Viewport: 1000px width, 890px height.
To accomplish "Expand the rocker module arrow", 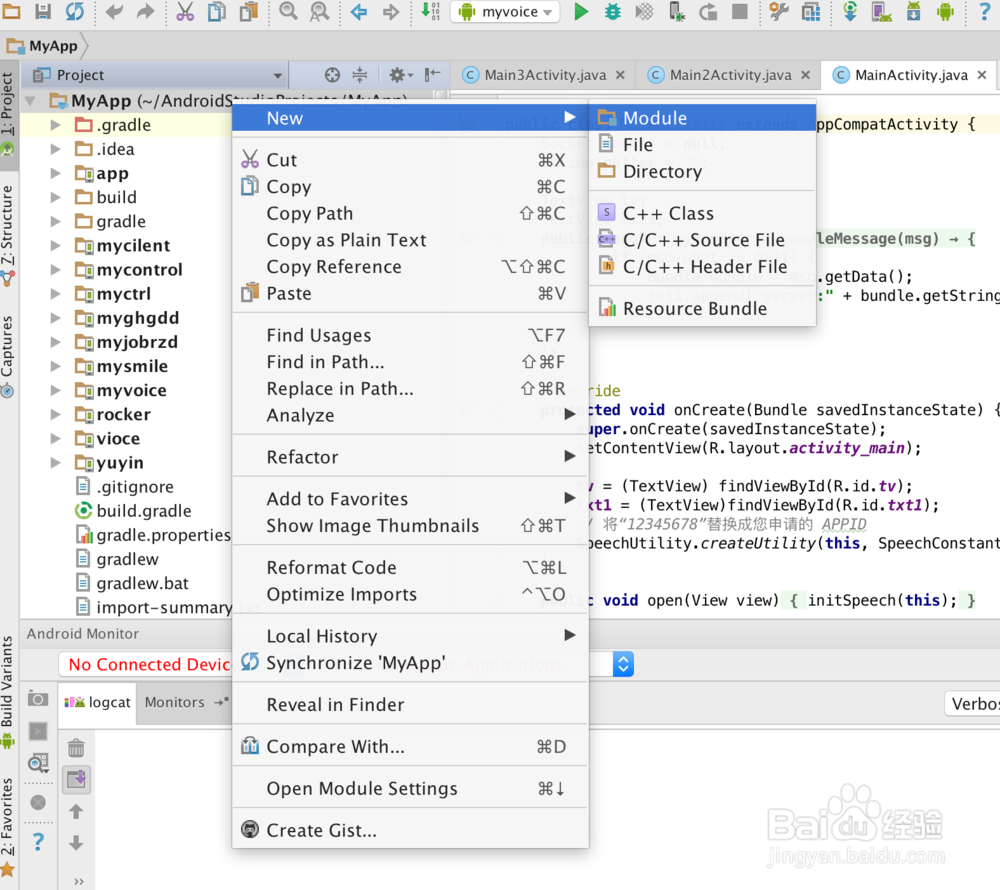I will (56, 414).
